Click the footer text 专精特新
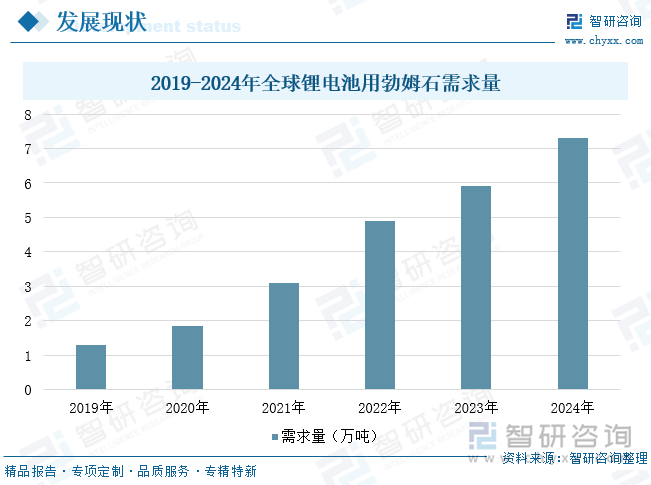Screen dimensions: 651x485 (230, 471)
